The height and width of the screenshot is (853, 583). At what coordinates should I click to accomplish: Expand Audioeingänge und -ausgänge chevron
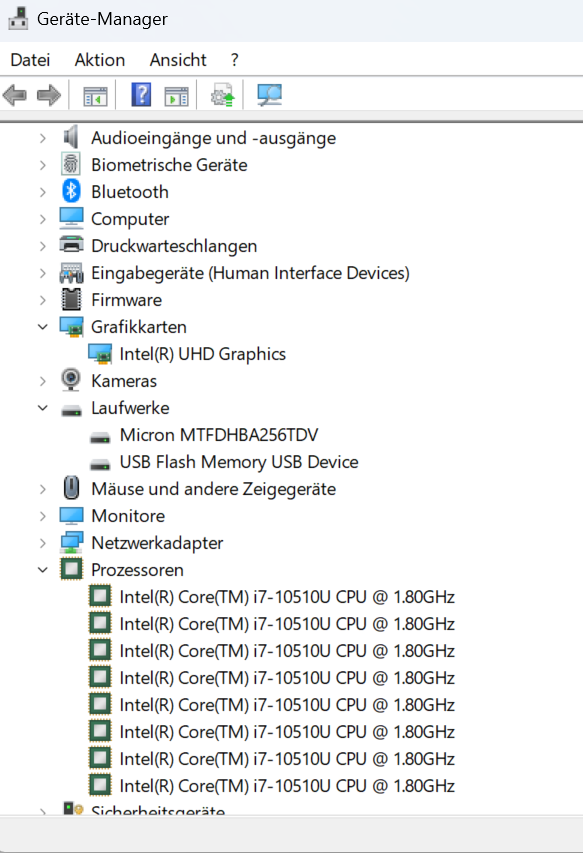42,138
